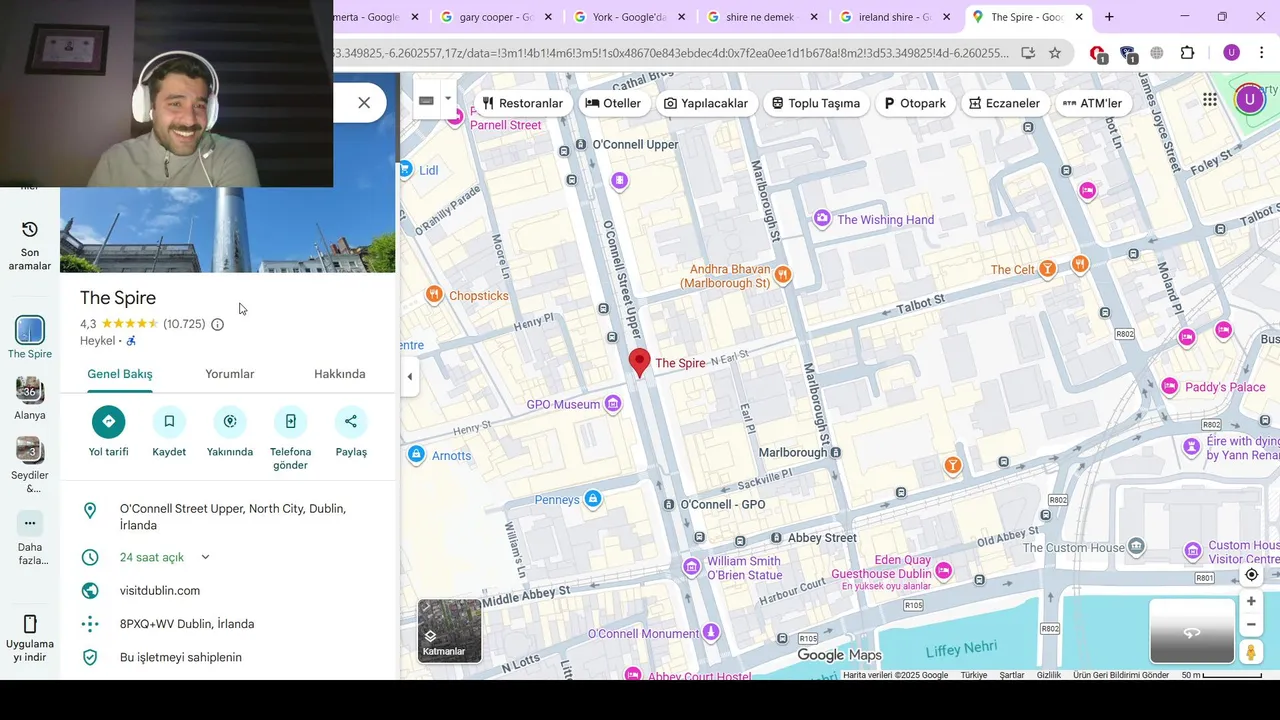Click the Penneys shopping map marker
1280x720 pixels.
point(593,499)
